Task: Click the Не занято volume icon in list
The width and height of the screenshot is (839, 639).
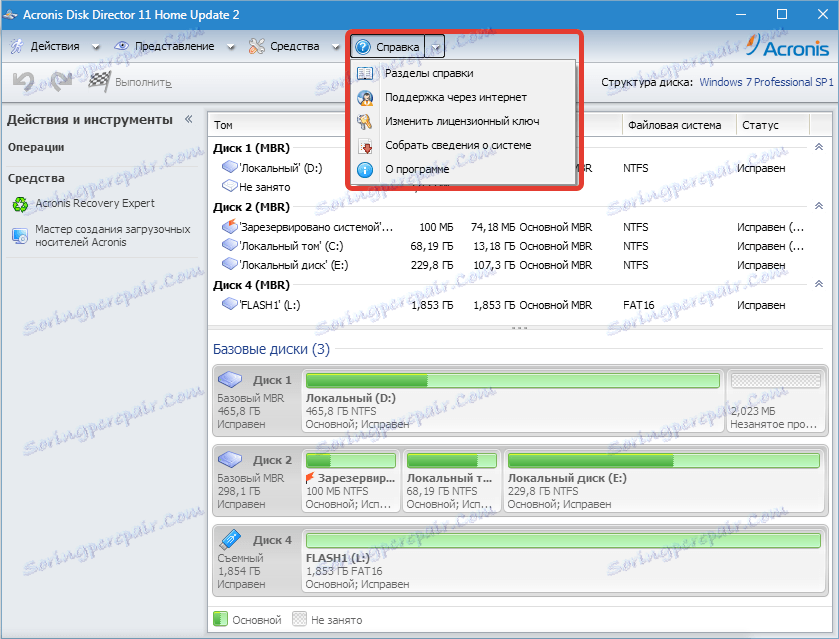Action: (x=230, y=186)
